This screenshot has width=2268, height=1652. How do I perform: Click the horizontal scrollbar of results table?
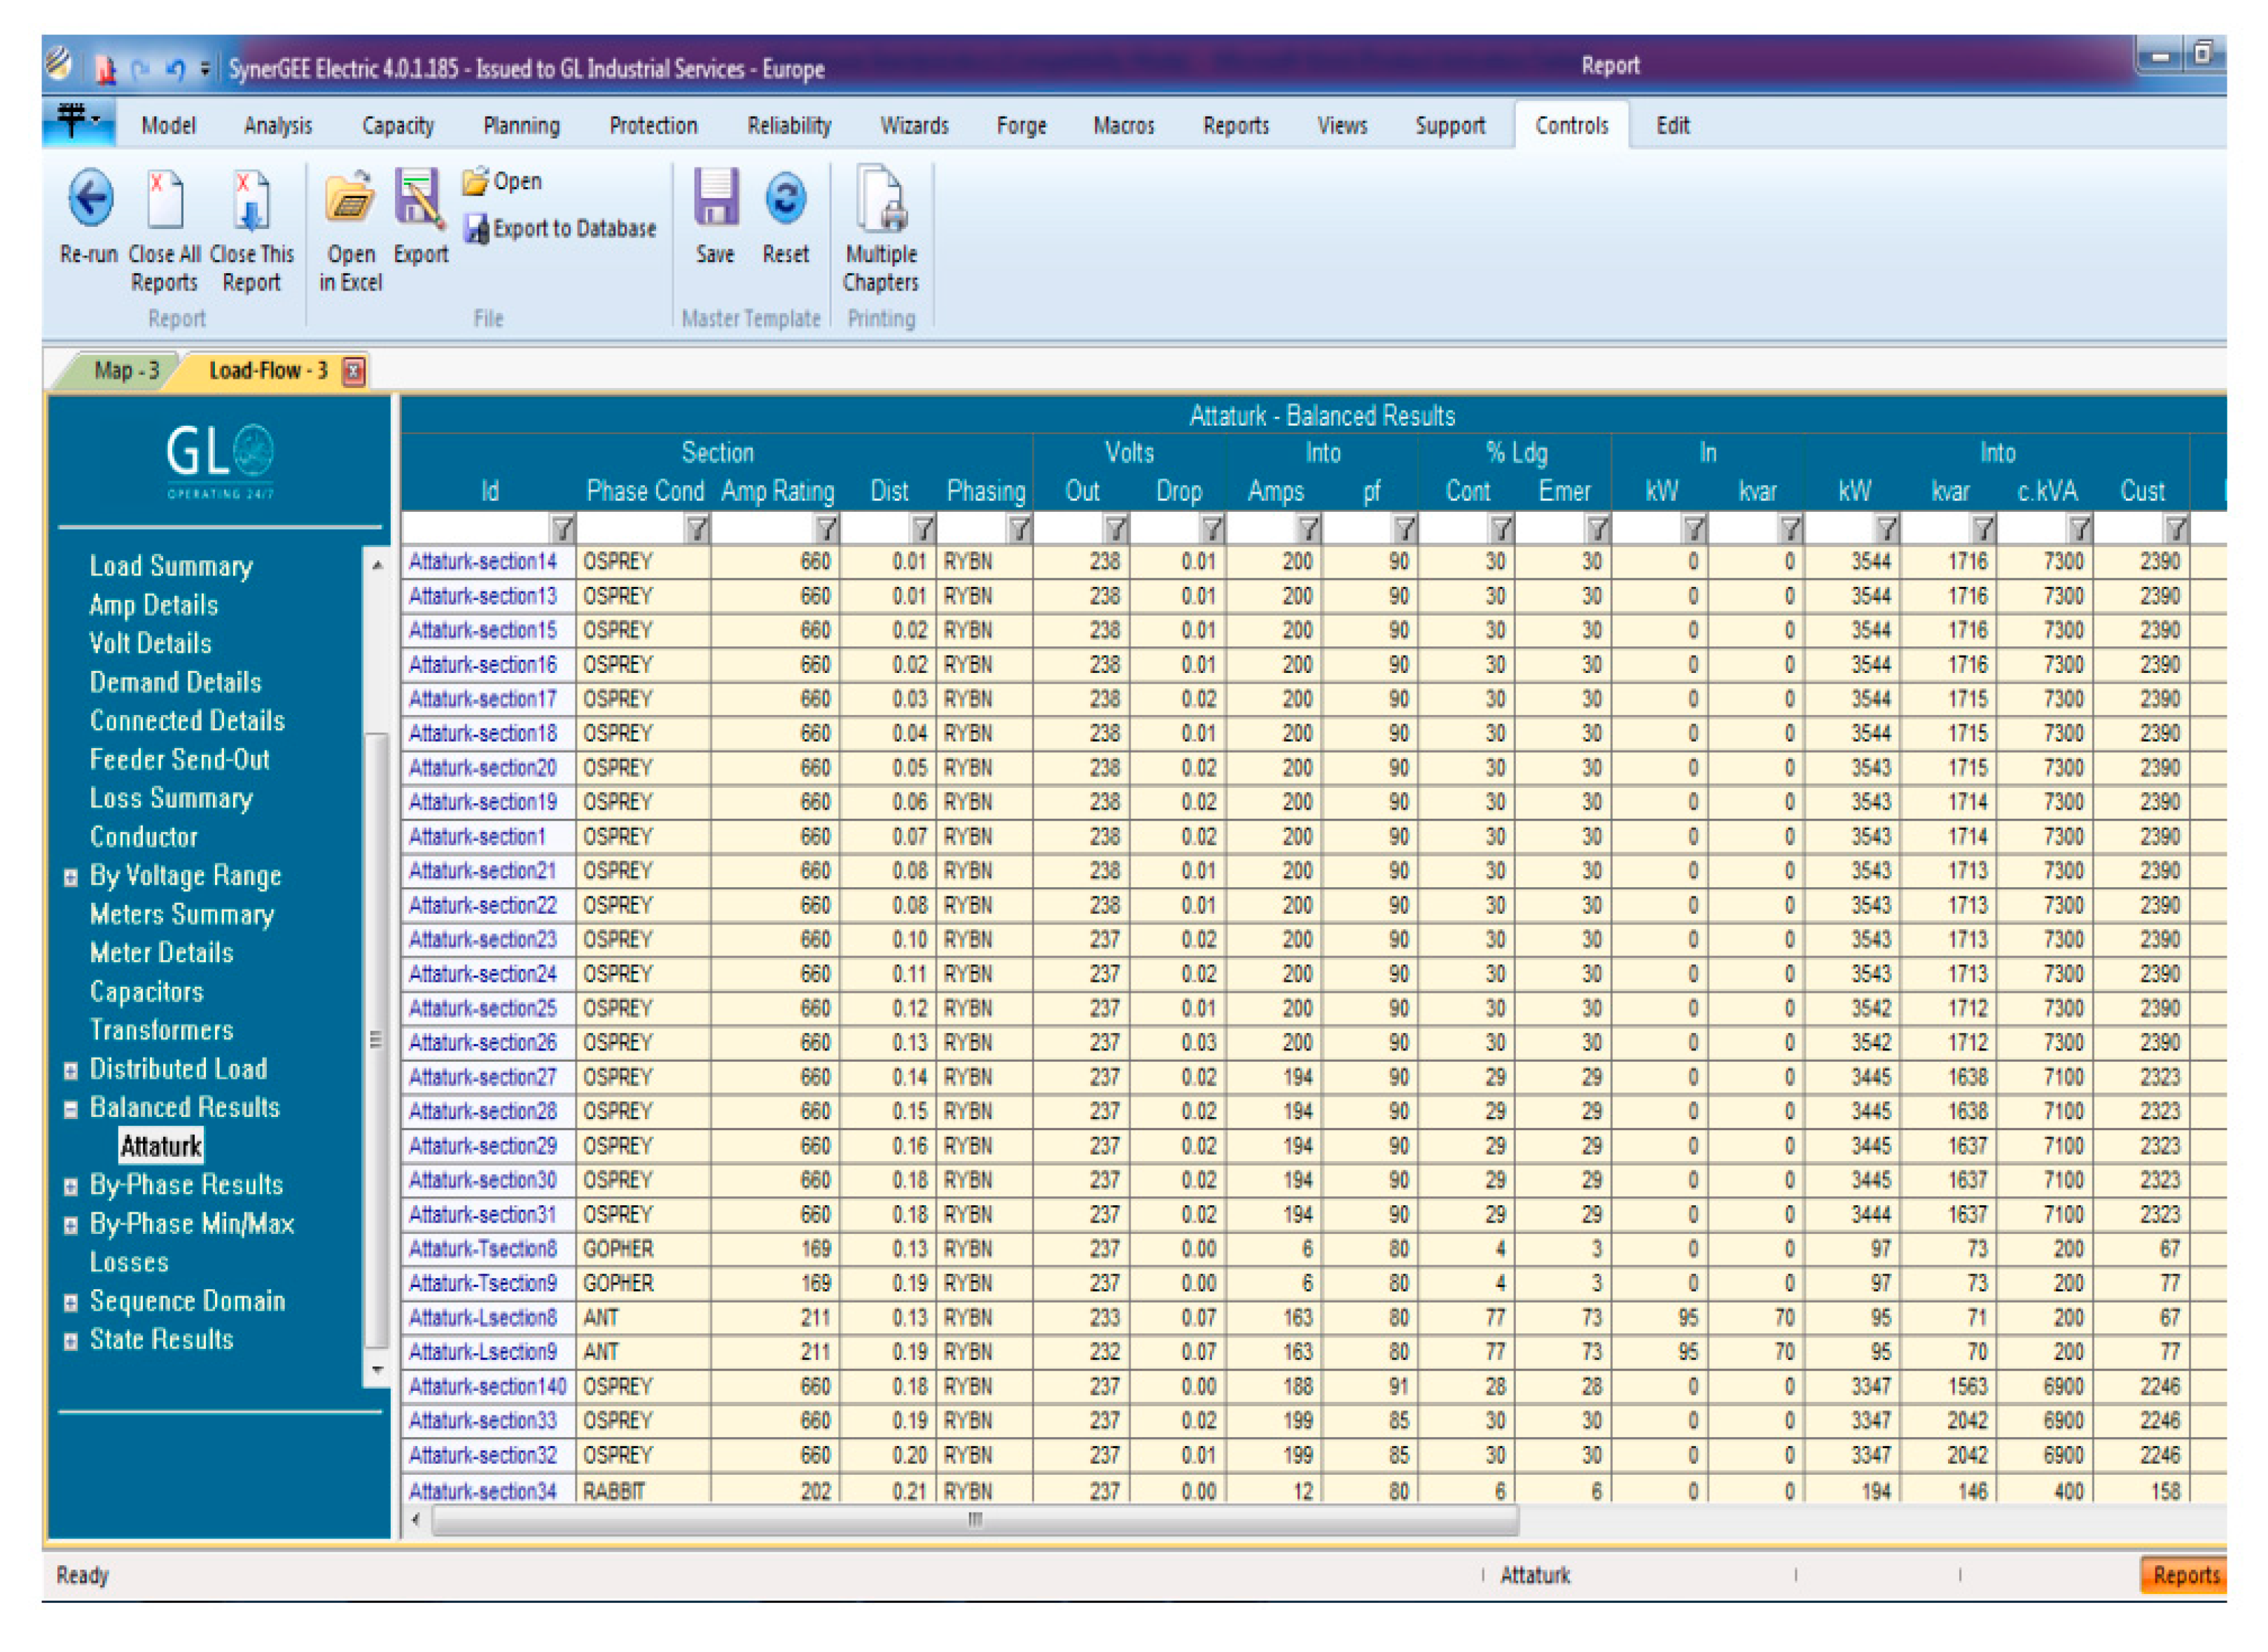tap(975, 1521)
